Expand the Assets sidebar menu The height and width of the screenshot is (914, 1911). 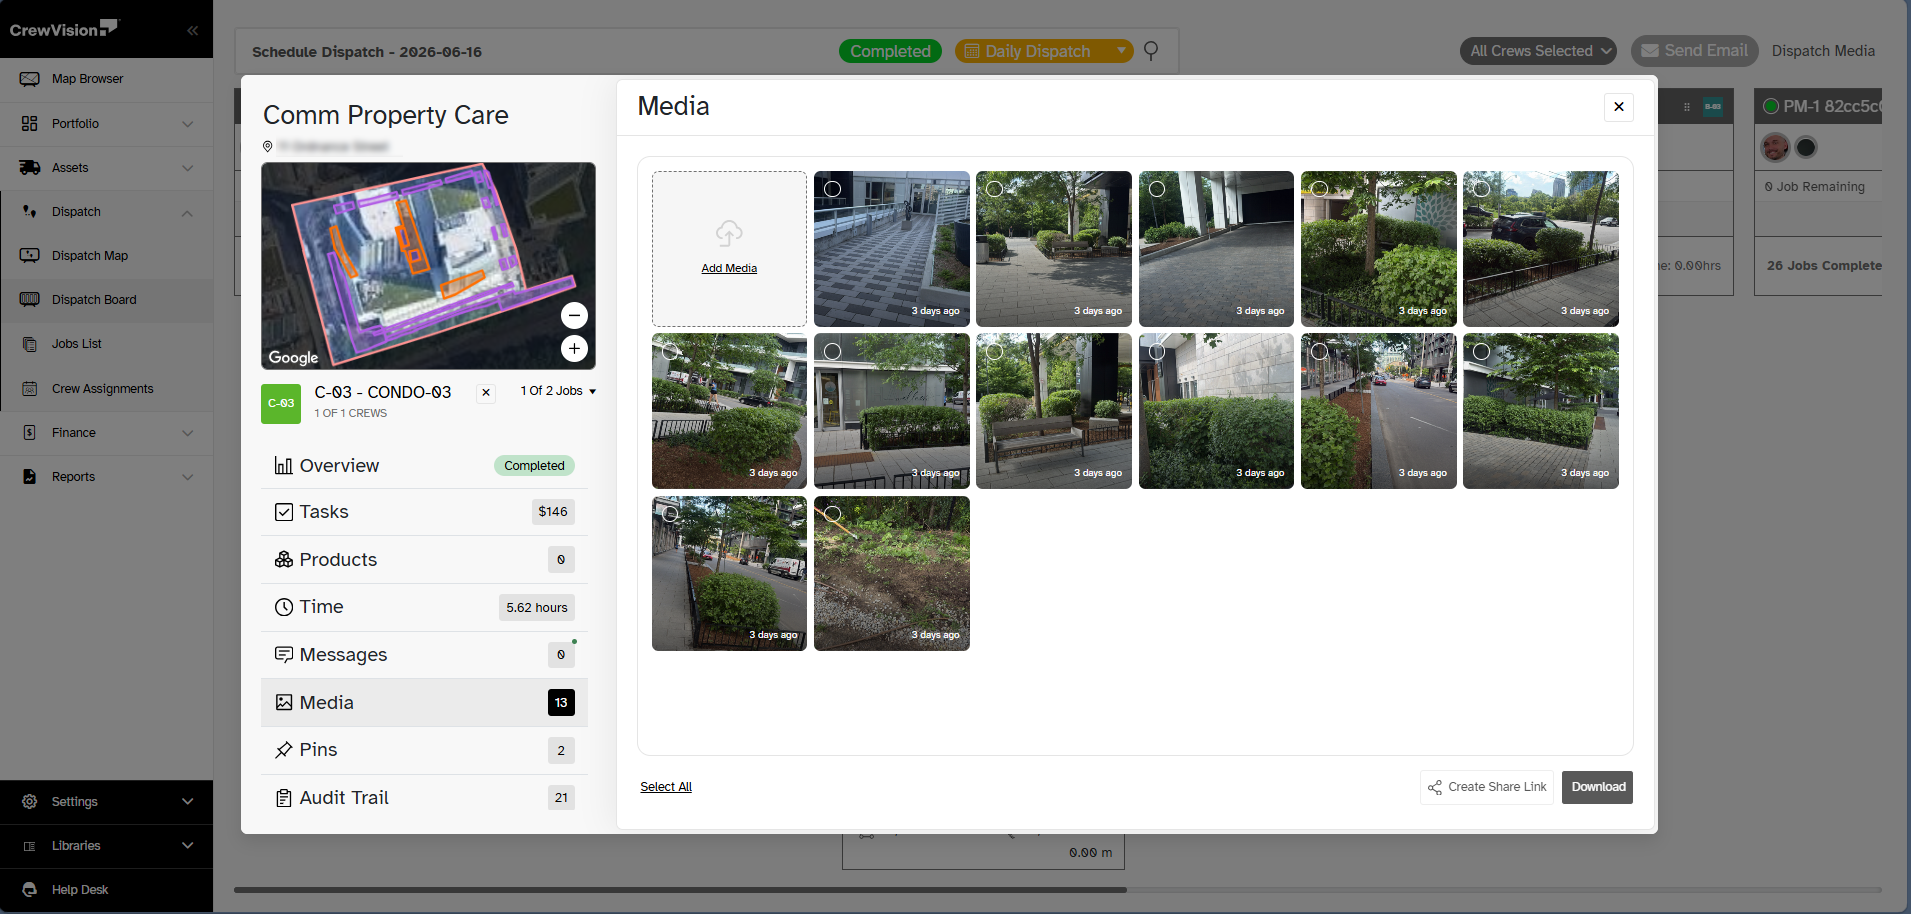tap(188, 168)
